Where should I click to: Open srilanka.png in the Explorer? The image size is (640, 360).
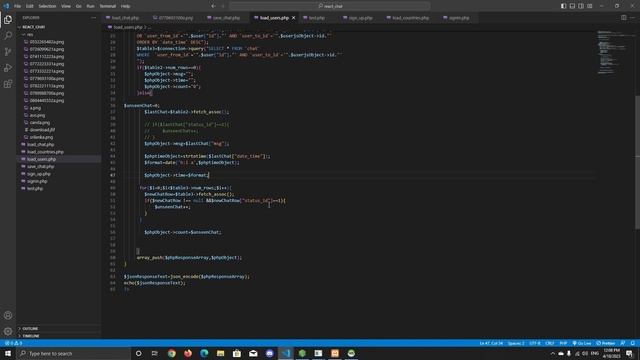click(59, 137)
